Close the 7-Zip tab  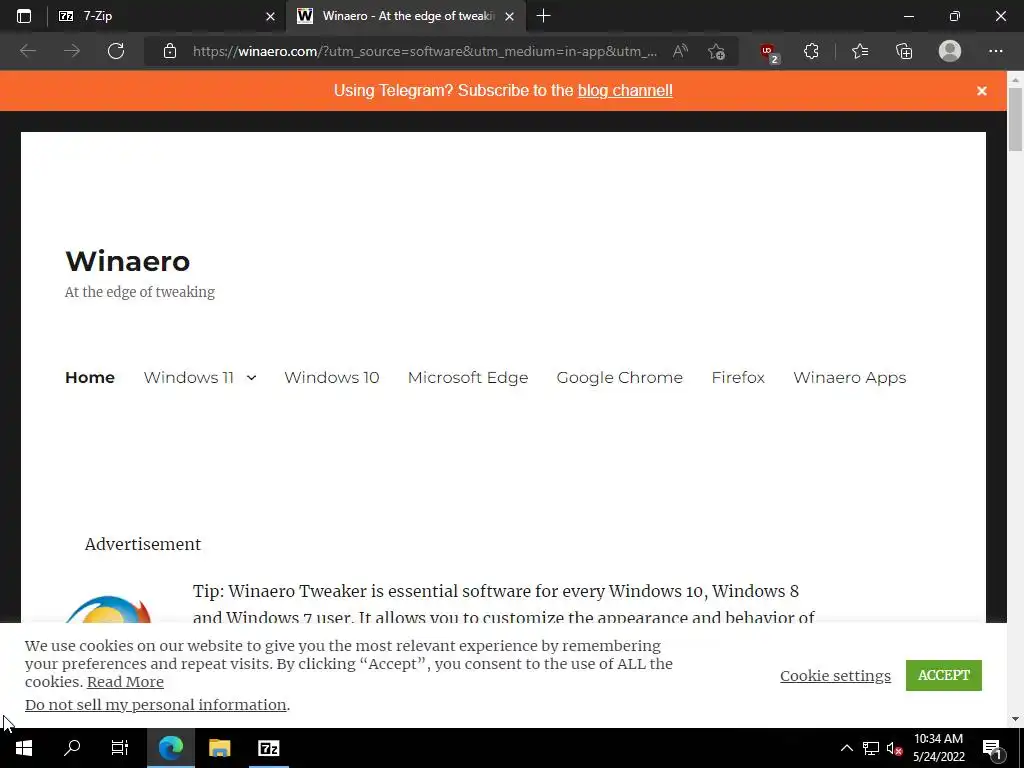click(x=270, y=16)
